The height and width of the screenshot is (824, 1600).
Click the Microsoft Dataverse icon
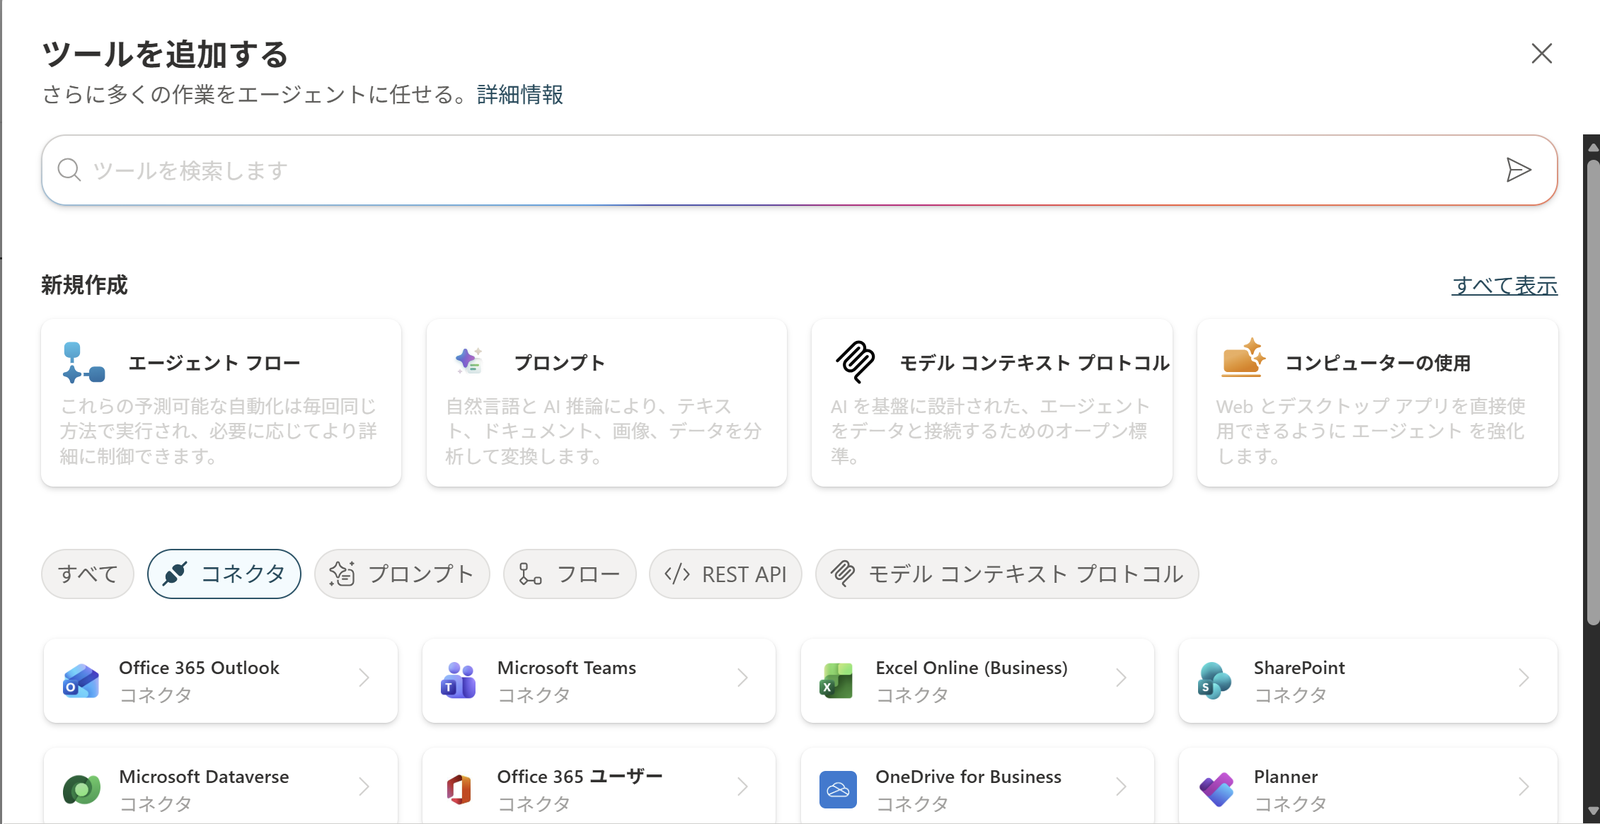81,790
